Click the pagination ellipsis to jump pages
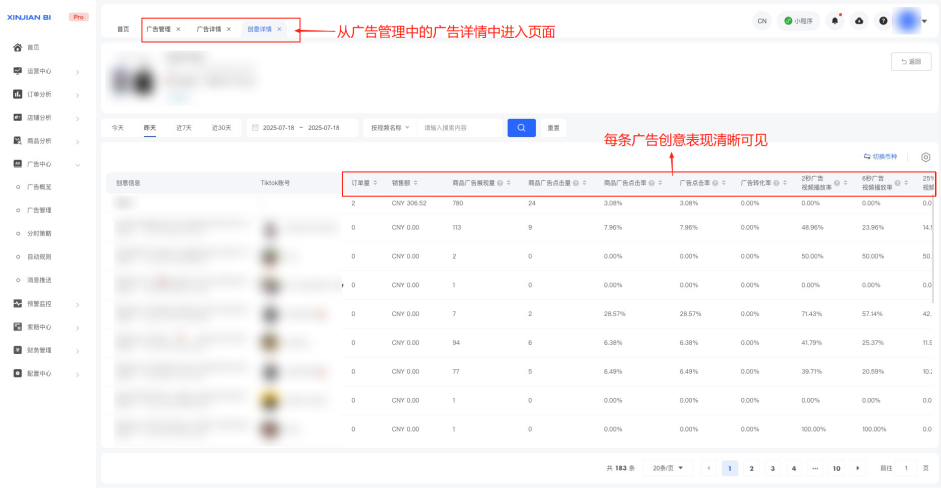The height and width of the screenshot is (488, 941). [815, 468]
